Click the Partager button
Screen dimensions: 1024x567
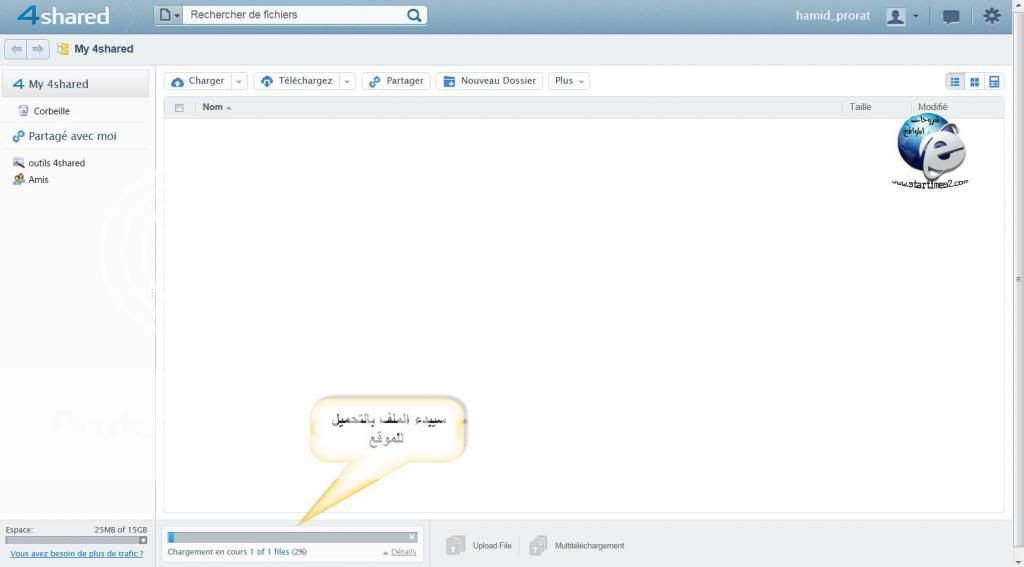point(396,81)
